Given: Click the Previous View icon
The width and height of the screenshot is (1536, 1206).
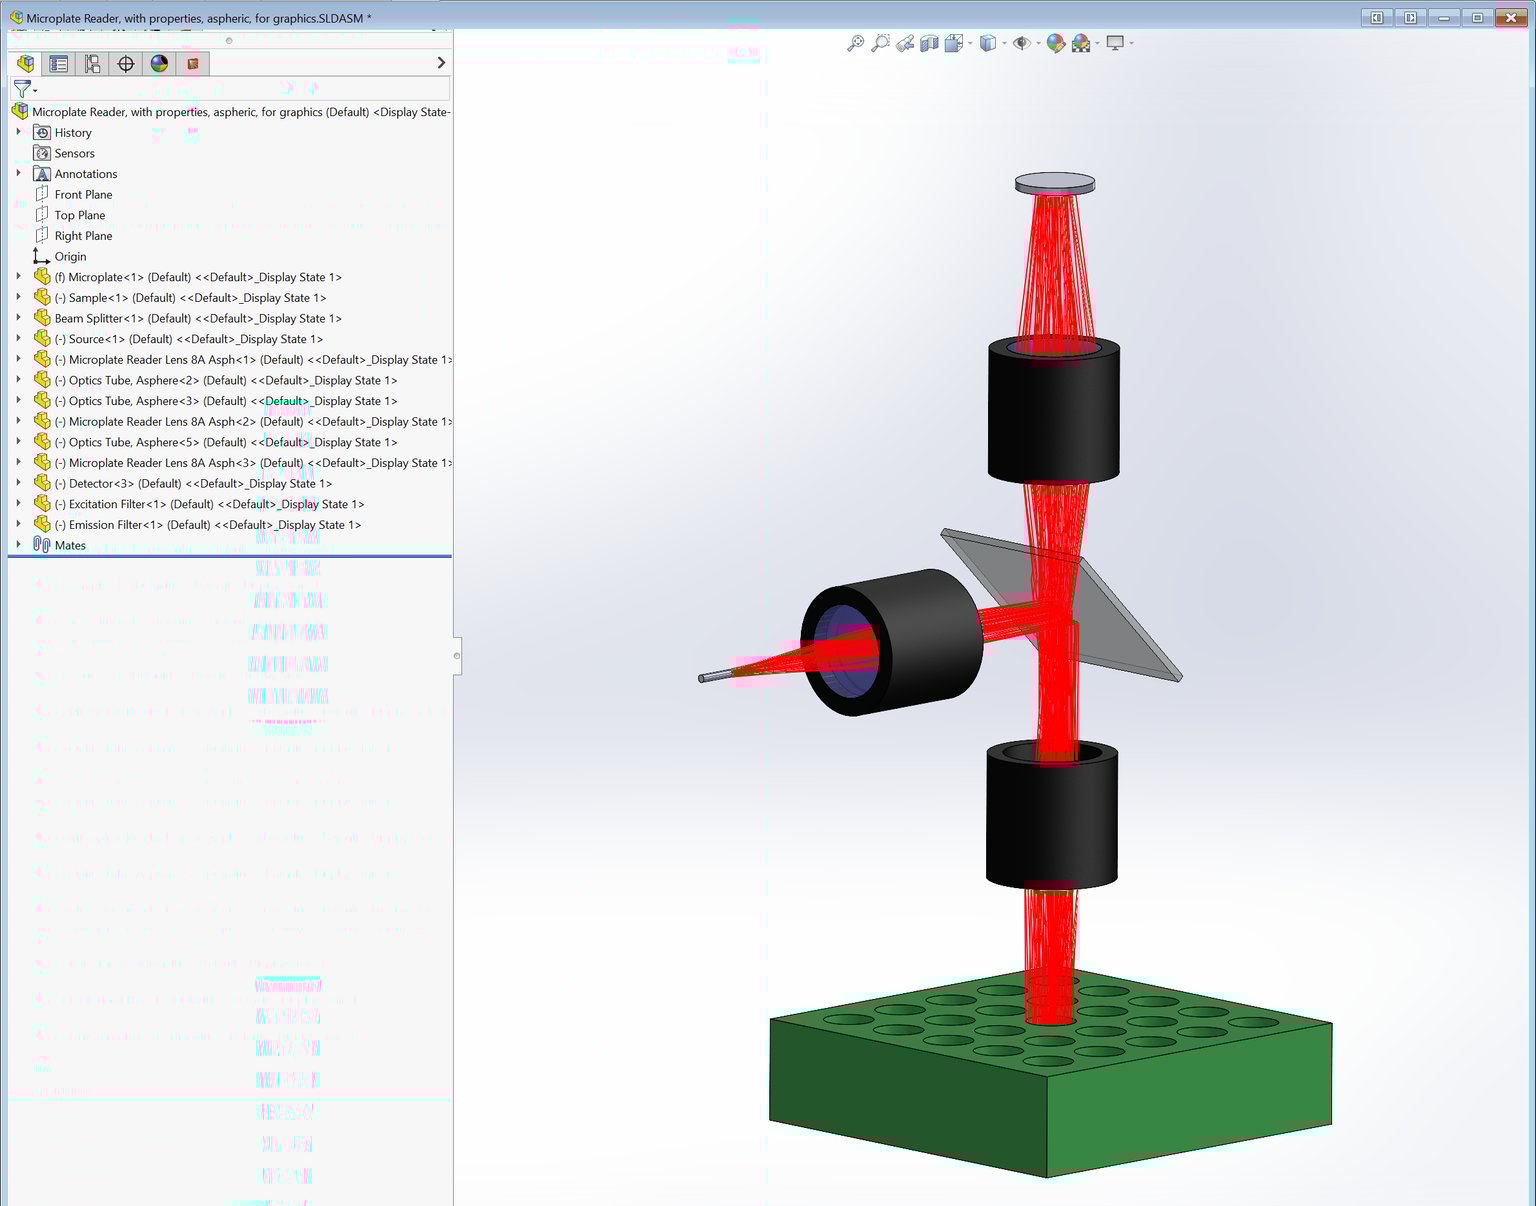Looking at the screenshot, I should tap(906, 43).
